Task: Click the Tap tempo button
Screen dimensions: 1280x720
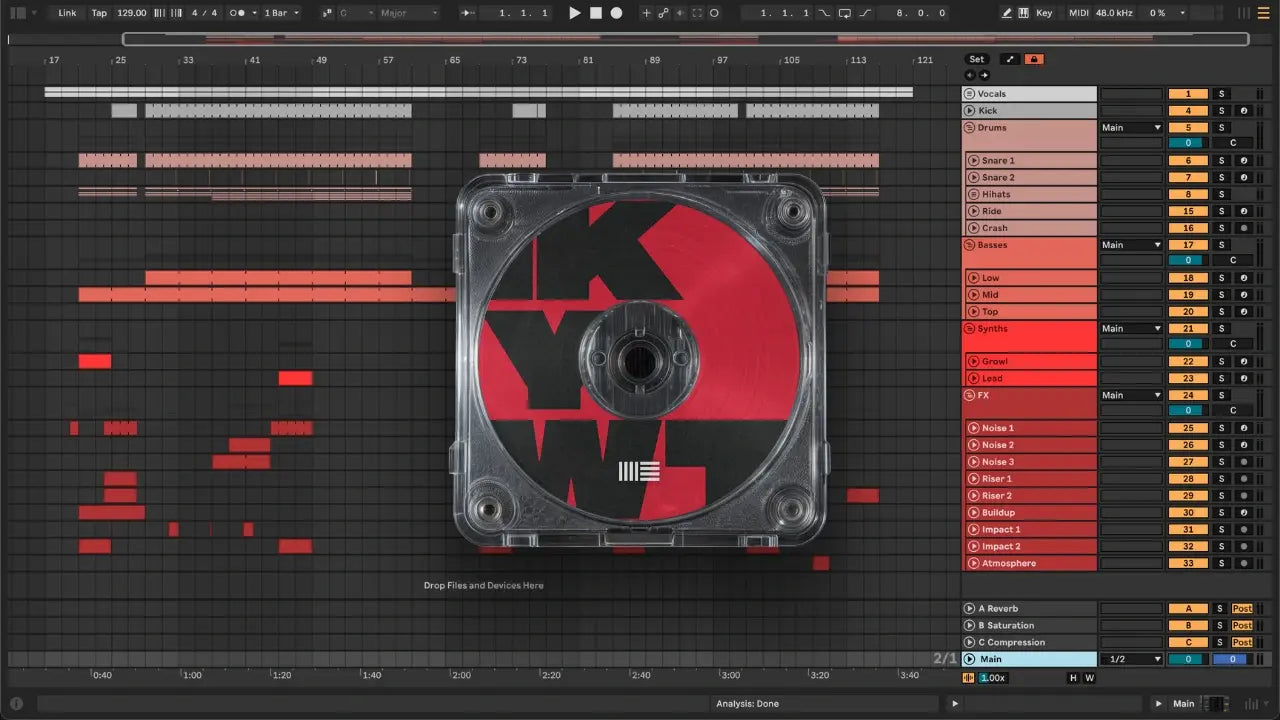Action: (99, 13)
